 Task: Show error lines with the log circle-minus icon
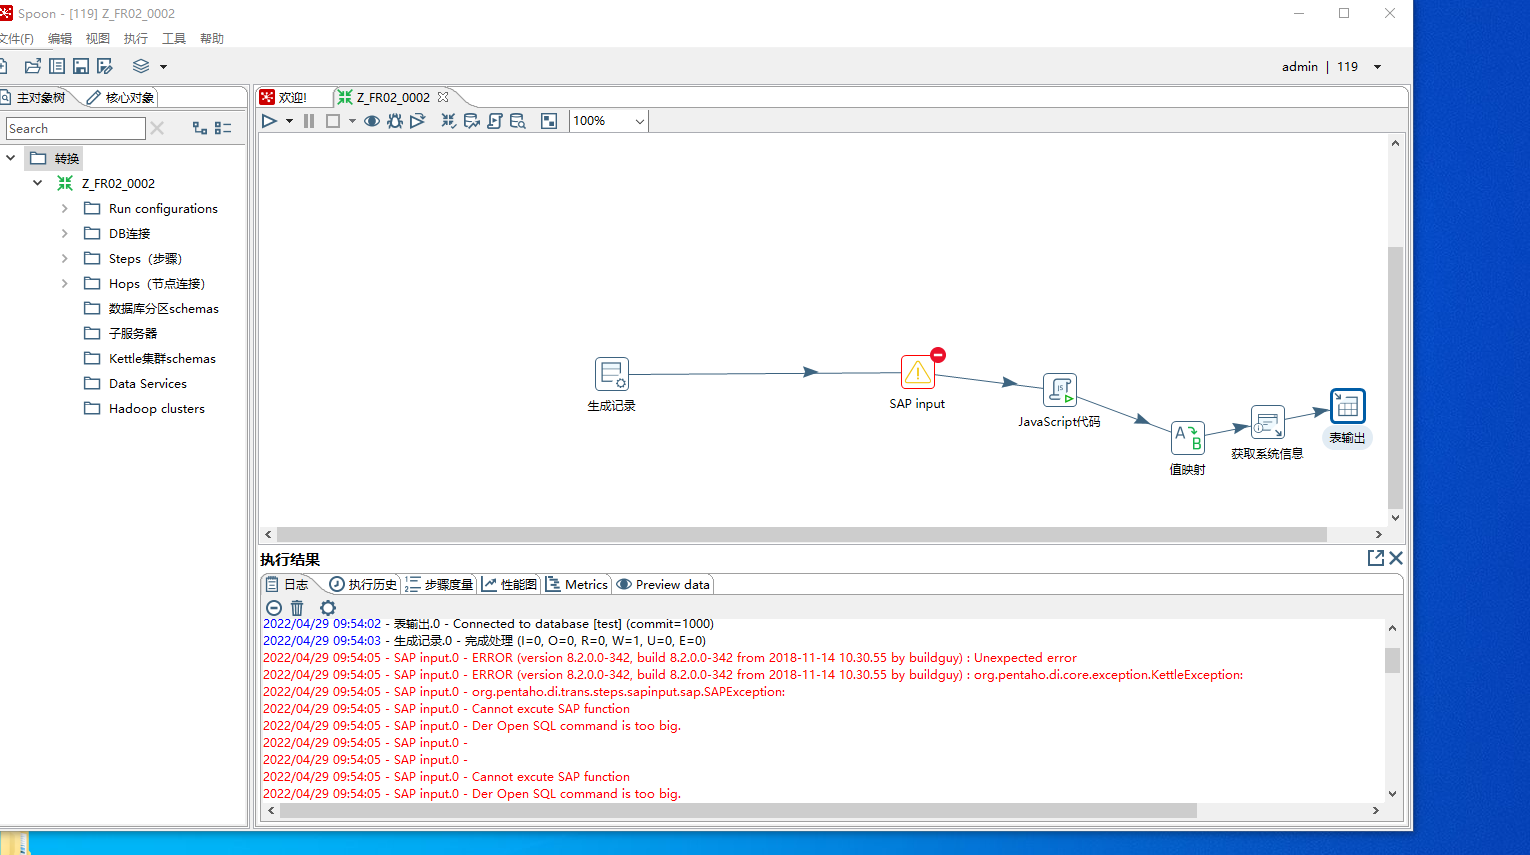[x=274, y=608]
